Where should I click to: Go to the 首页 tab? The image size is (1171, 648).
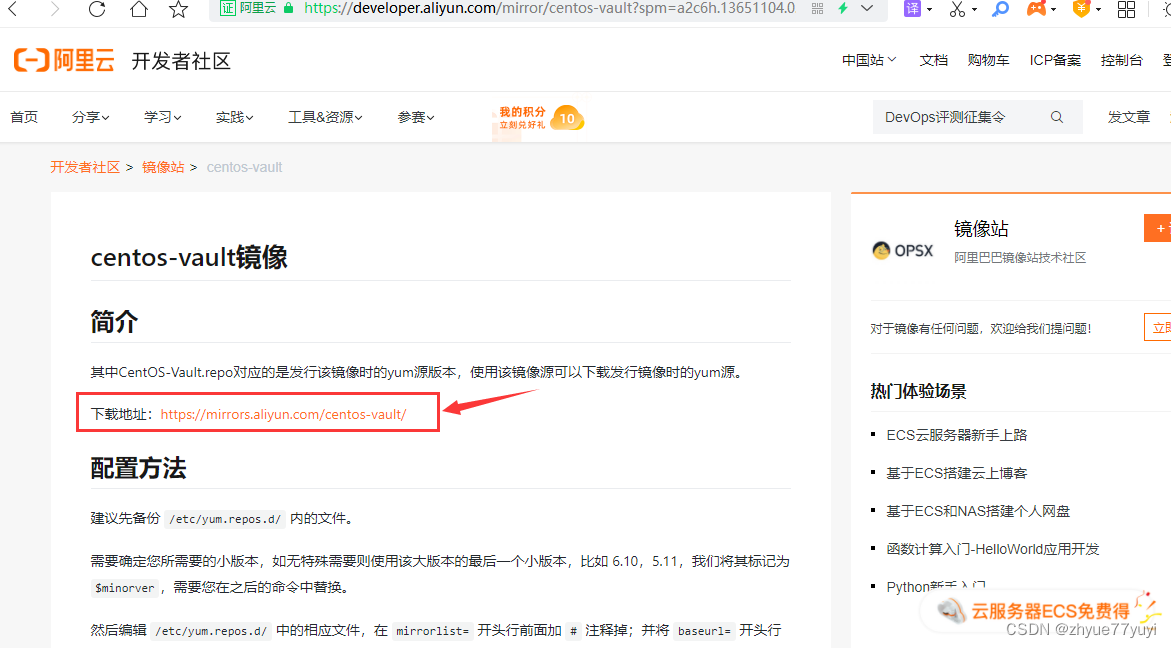[24, 117]
